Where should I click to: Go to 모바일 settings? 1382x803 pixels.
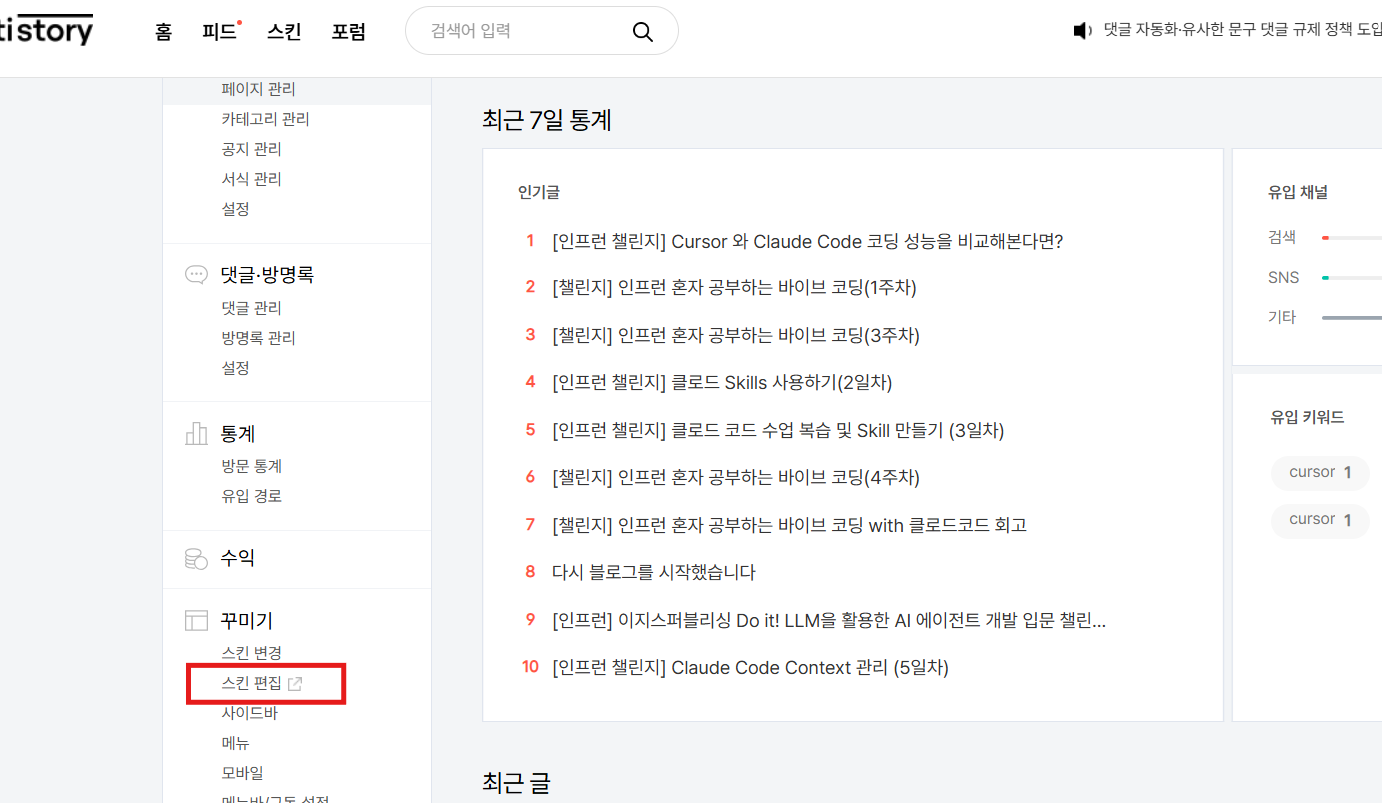pyautogui.click(x=242, y=773)
